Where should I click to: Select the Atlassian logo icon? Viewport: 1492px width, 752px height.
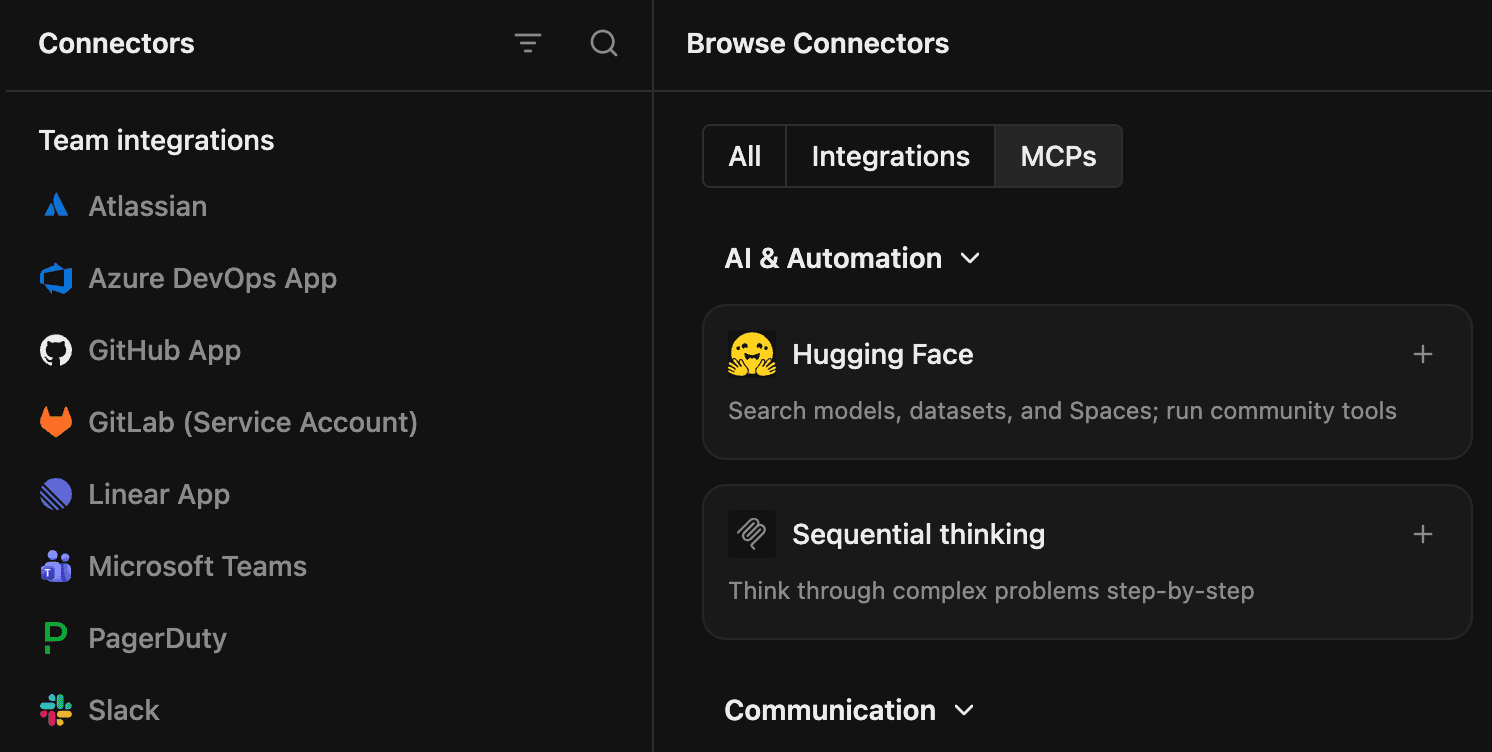[x=56, y=206]
